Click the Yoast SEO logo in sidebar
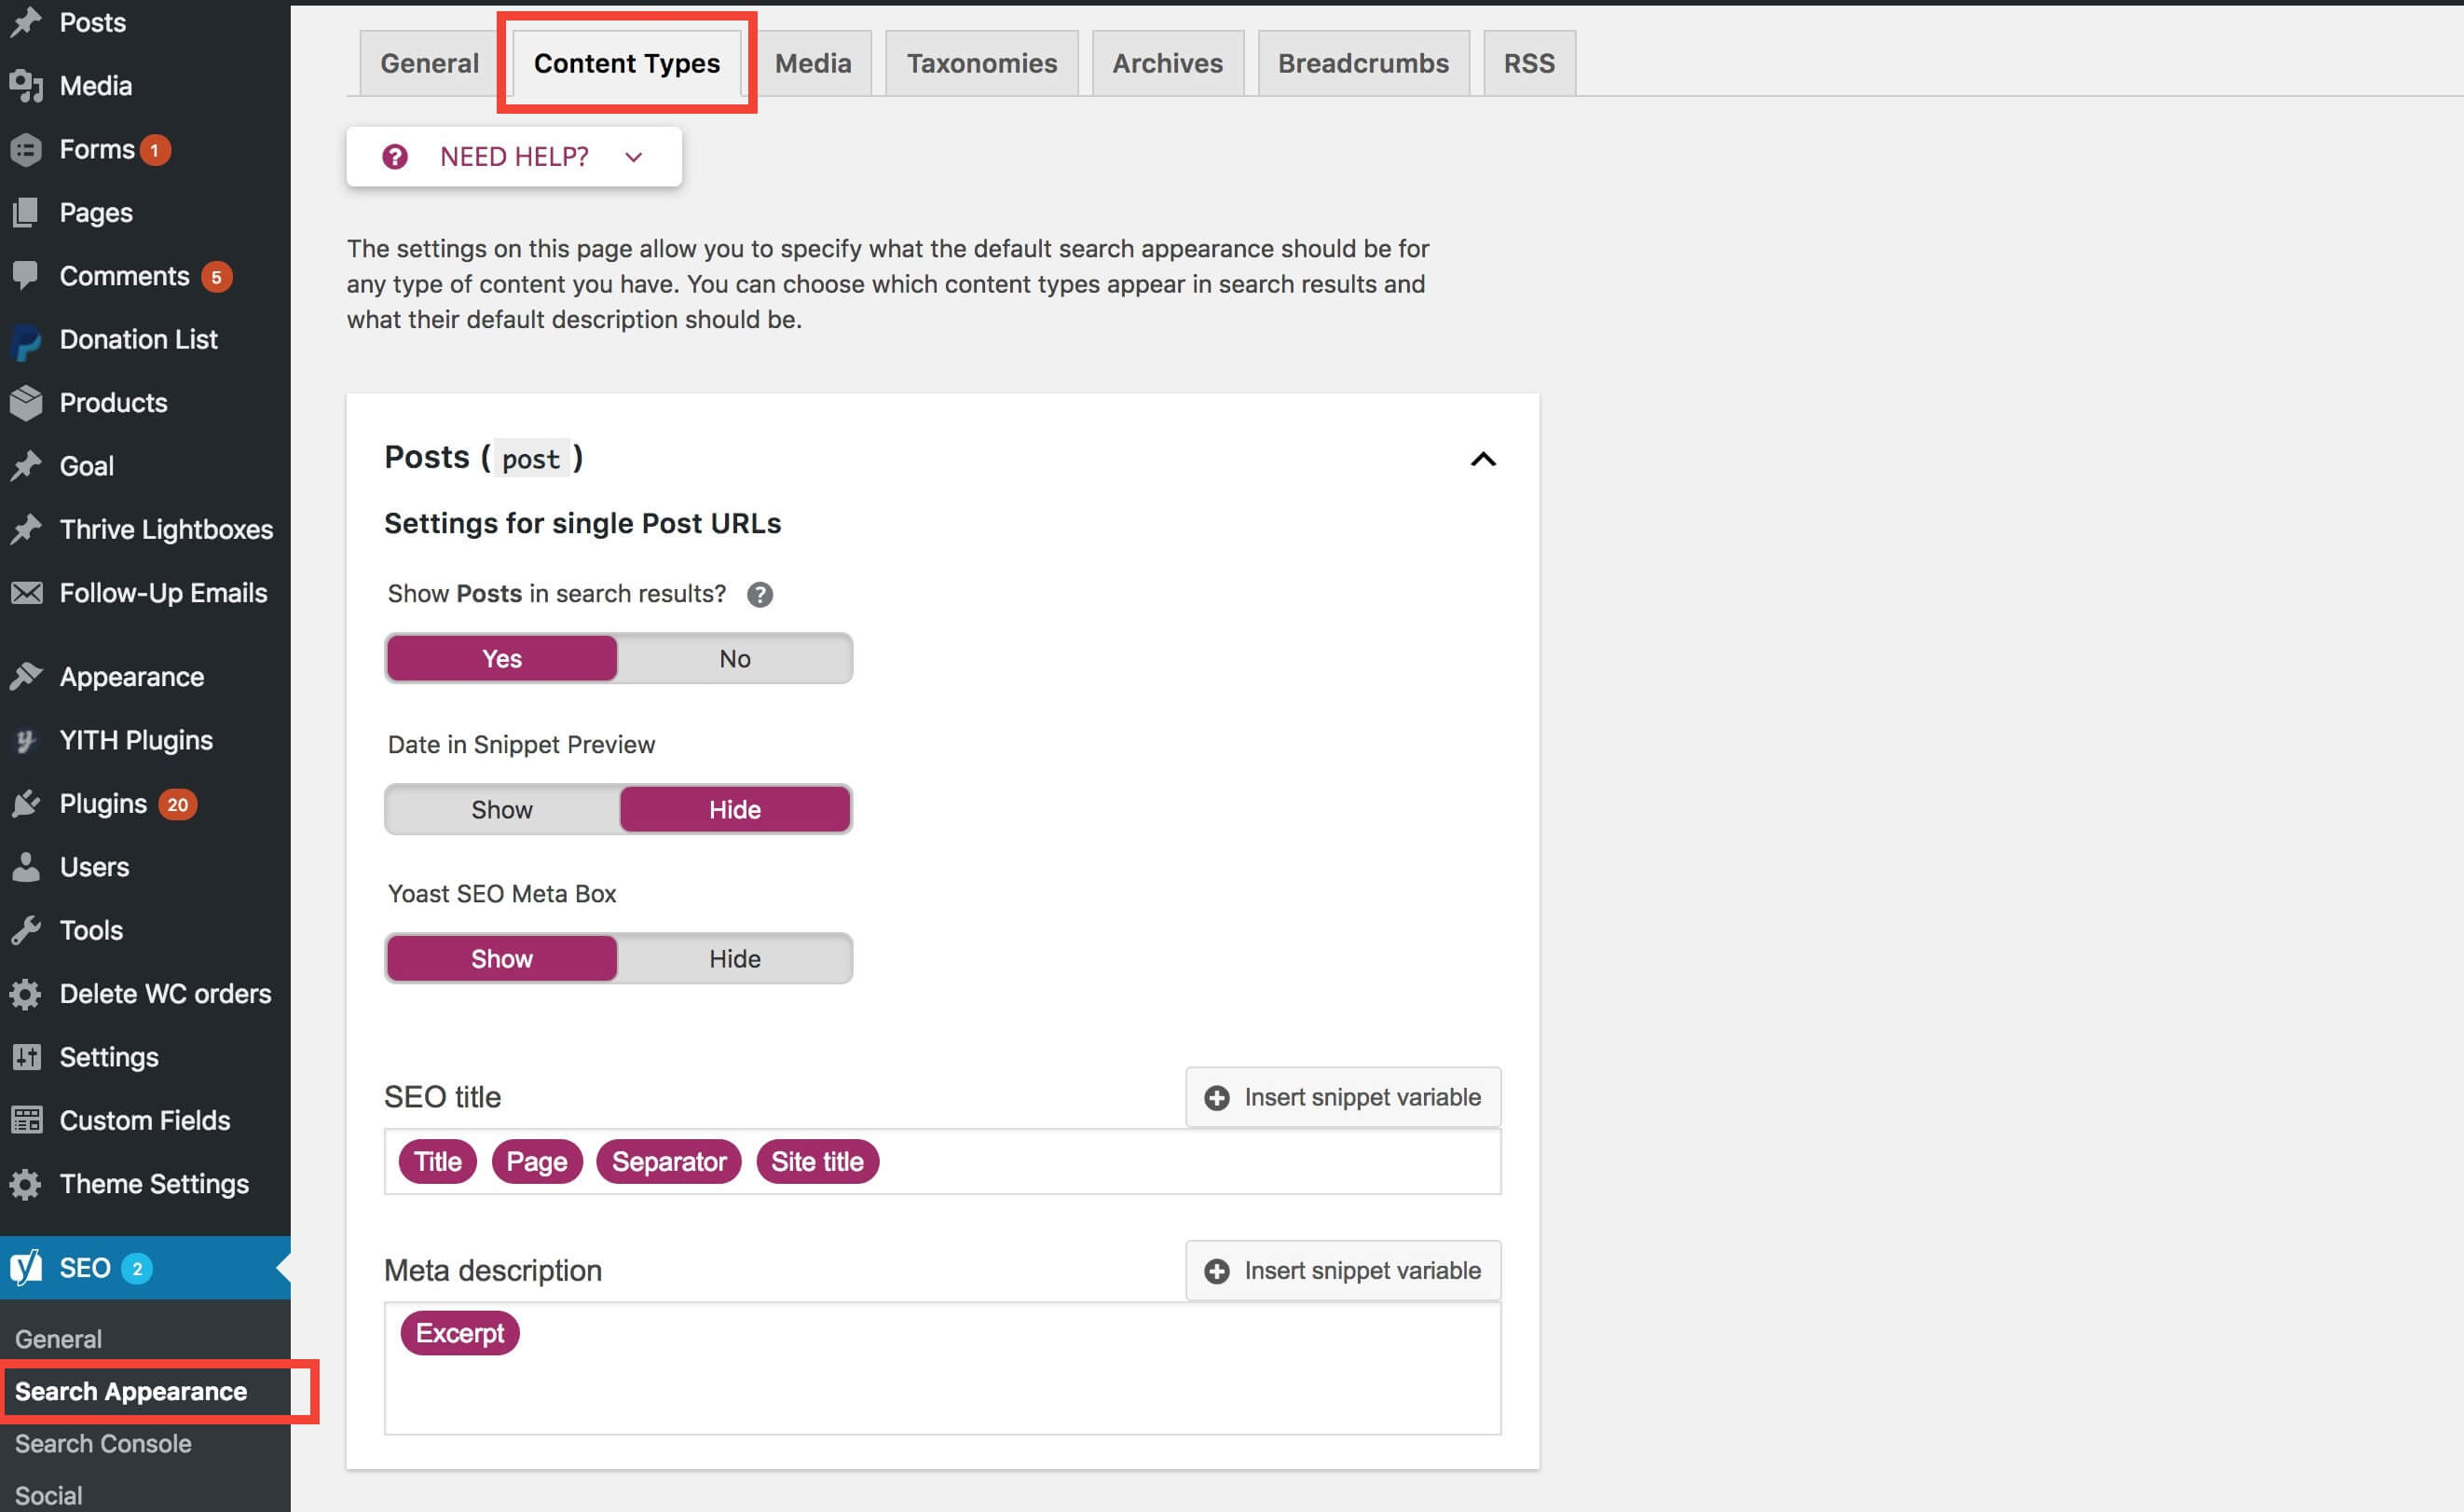This screenshot has width=2464, height=1512. [x=25, y=1267]
